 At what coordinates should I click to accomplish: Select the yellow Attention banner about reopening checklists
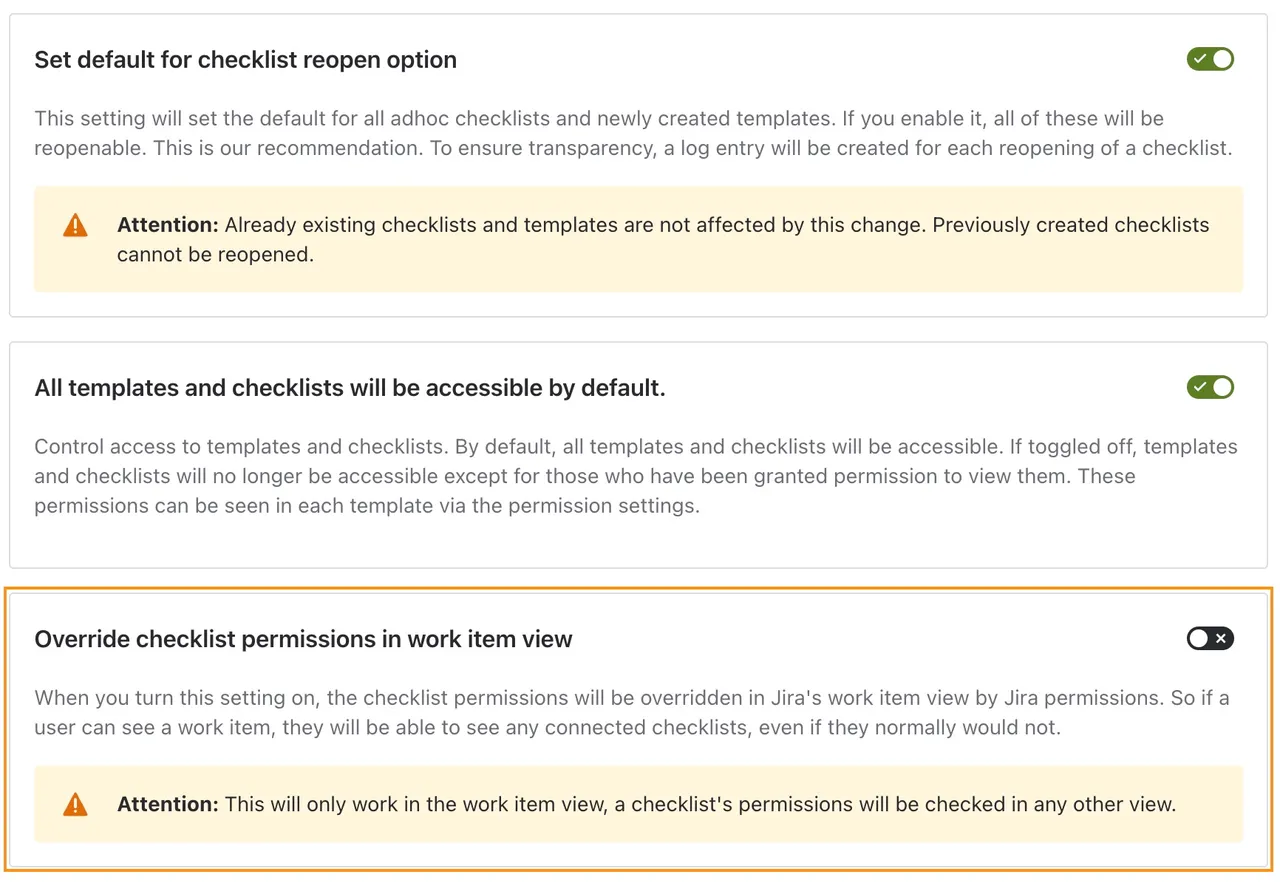638,239
